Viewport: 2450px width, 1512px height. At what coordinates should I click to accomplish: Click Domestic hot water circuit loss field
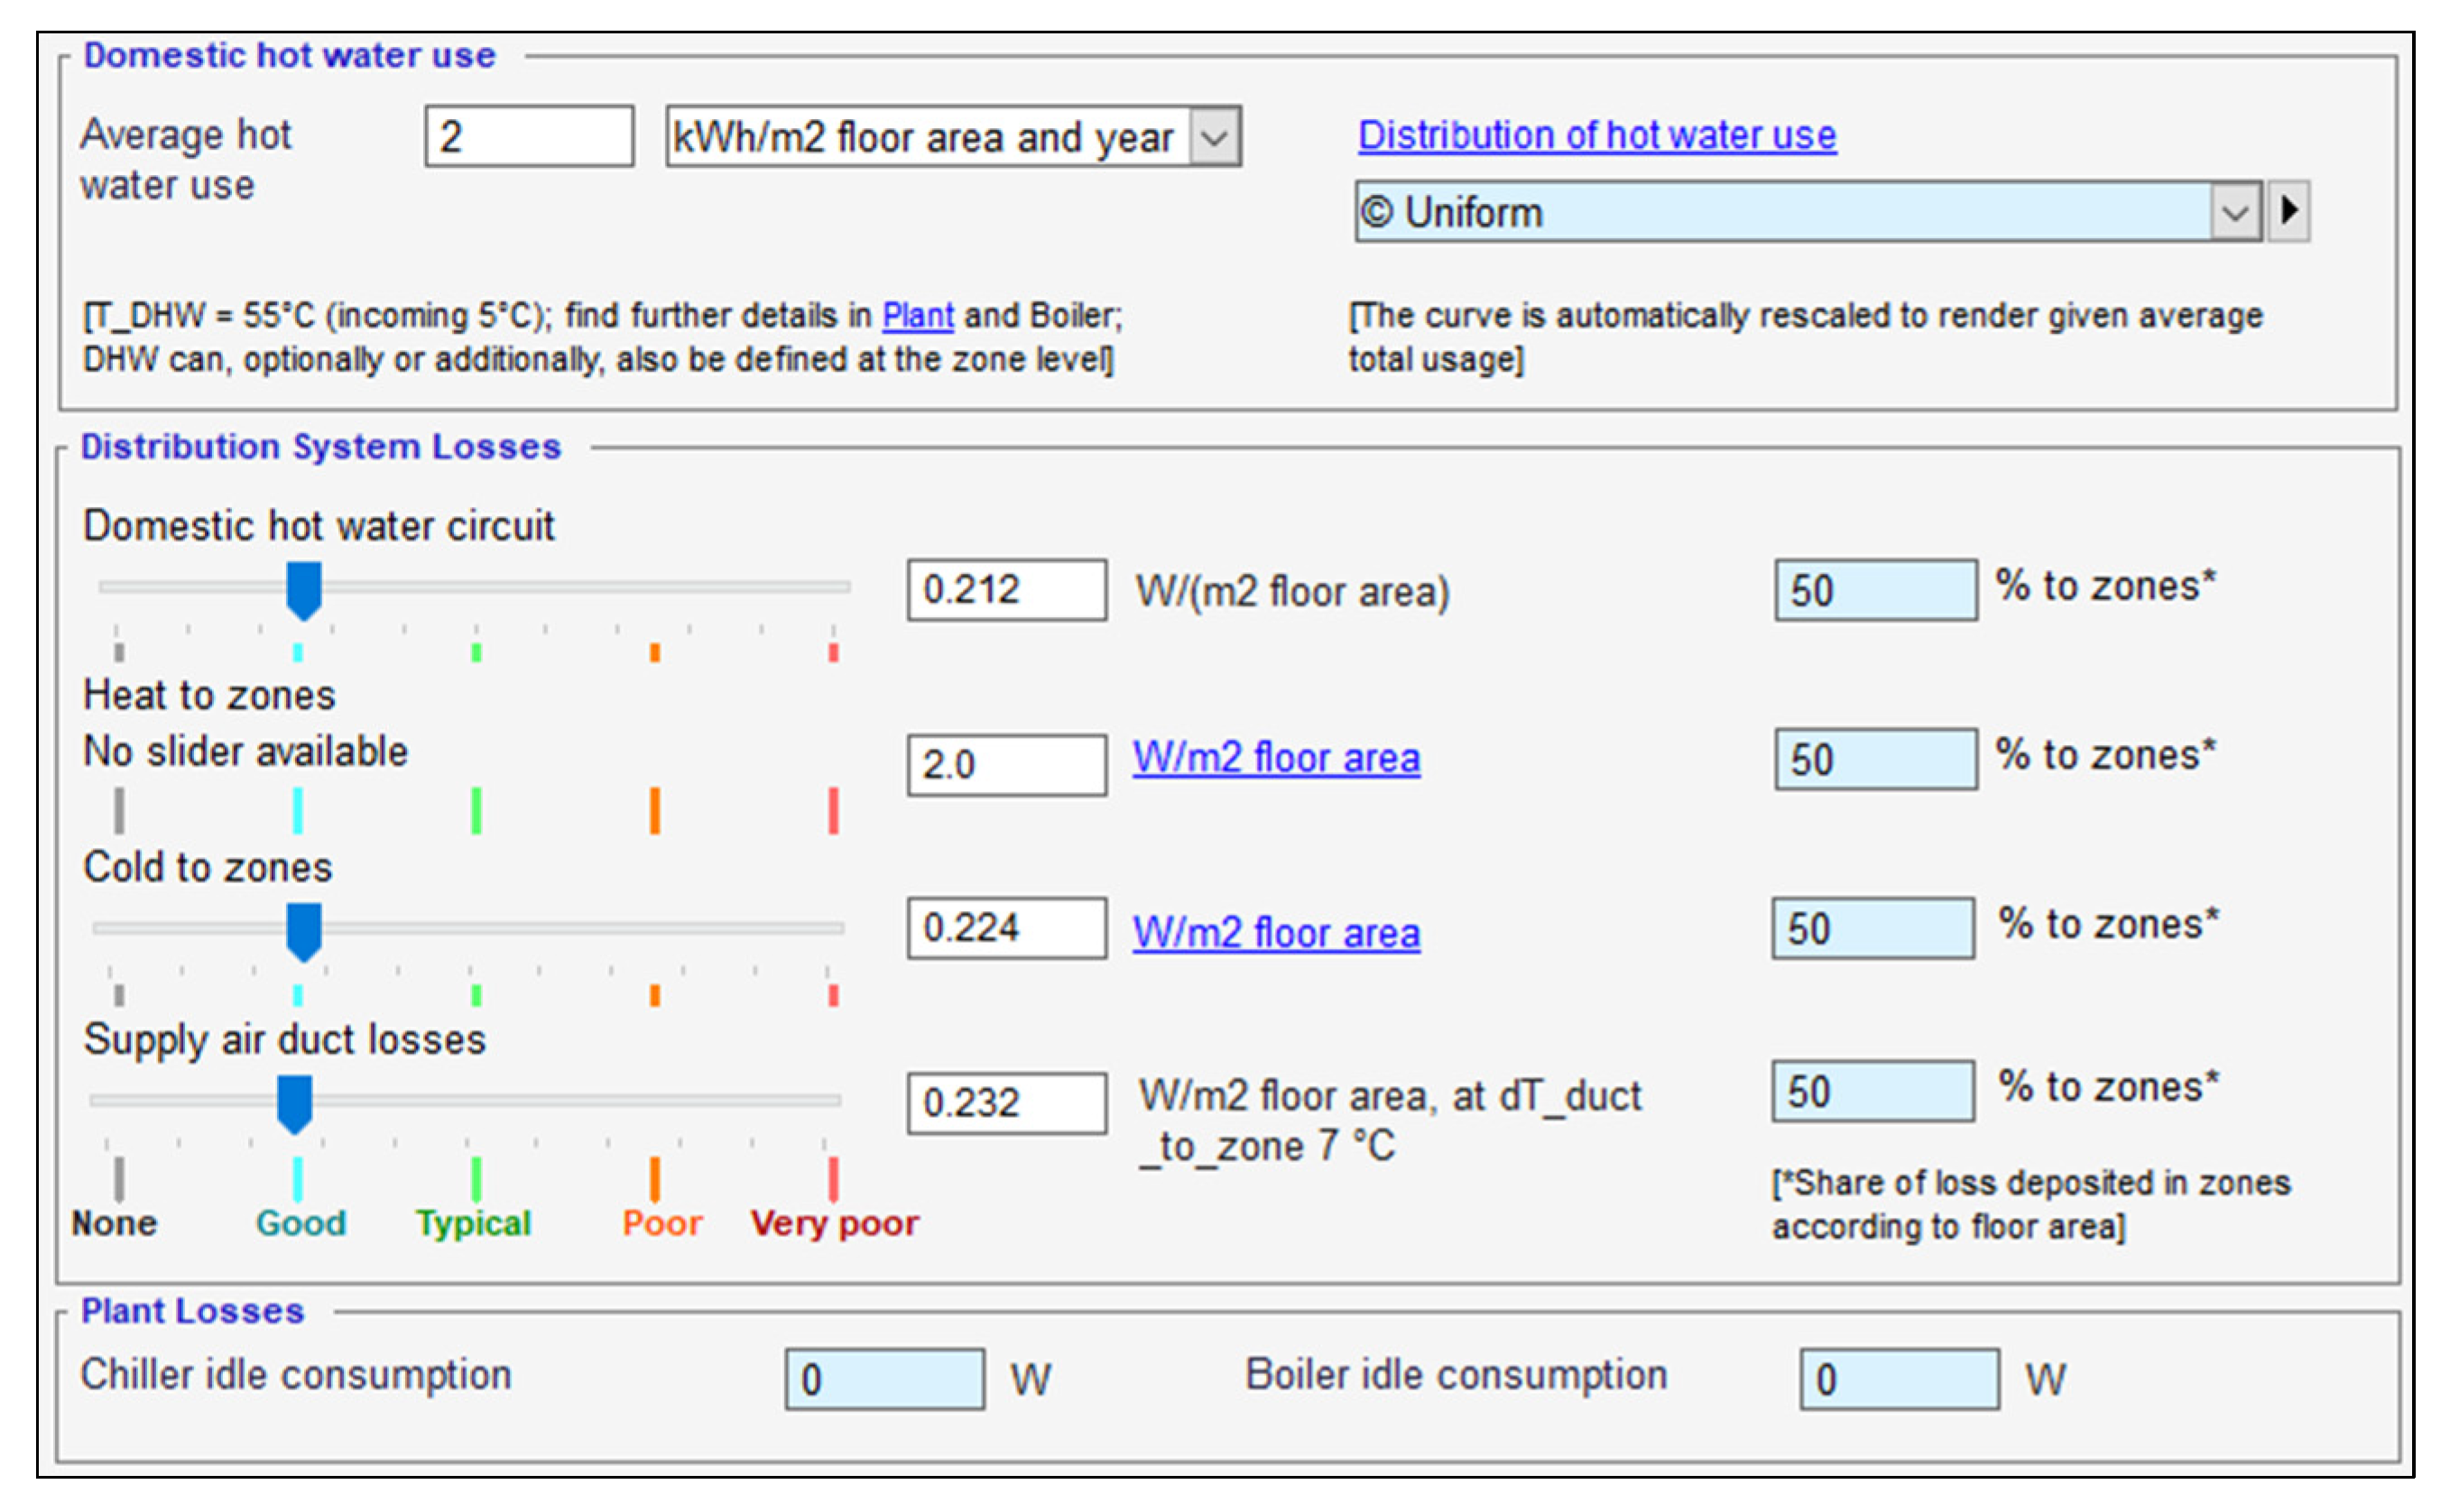point(1006,590)
